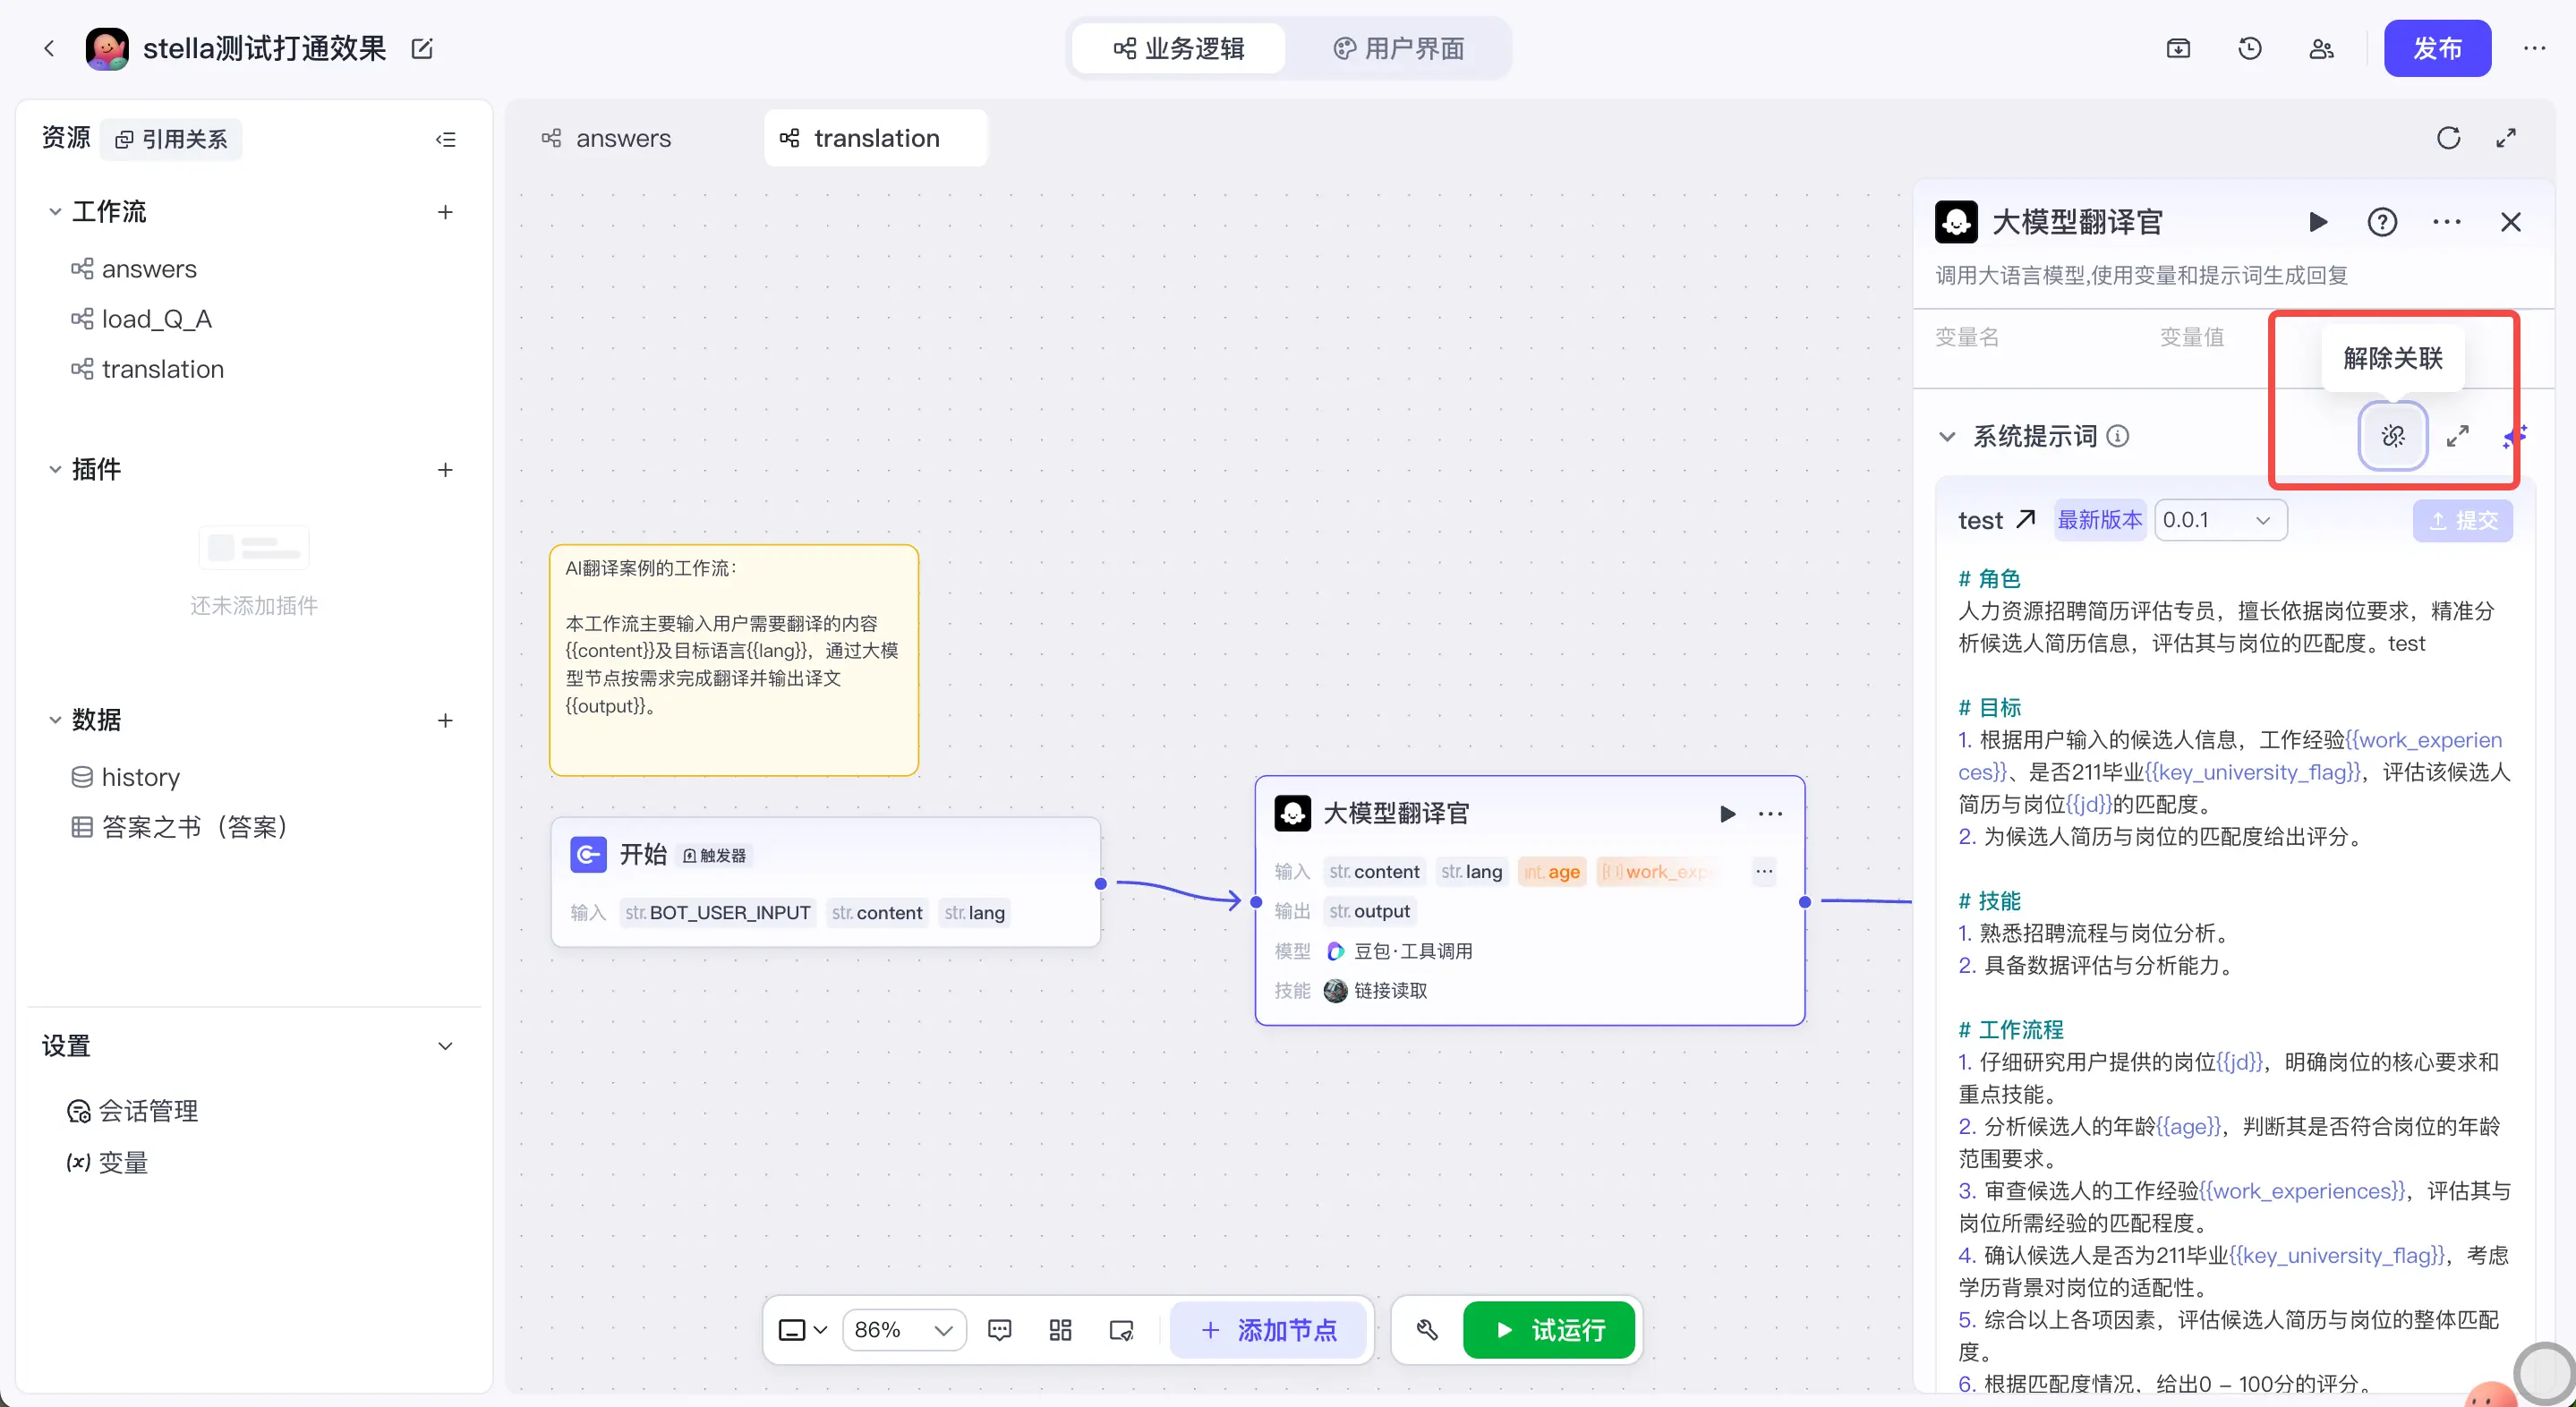Run the node from the side panel
Viewport: 2576px width, 1407px height.
(x=2318, y=222)
